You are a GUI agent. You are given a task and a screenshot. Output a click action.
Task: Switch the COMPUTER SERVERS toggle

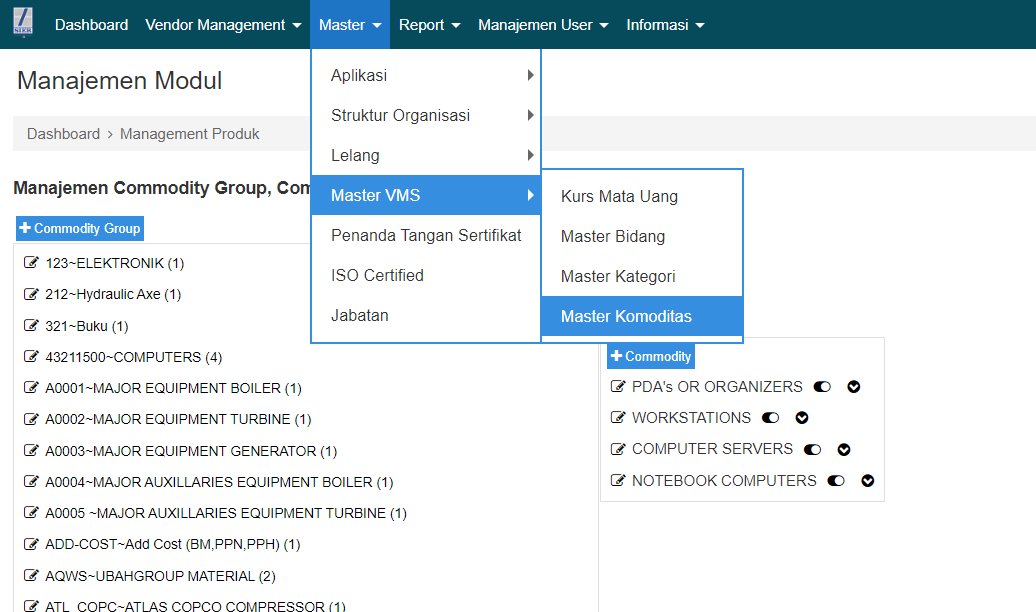click(812, 450)
